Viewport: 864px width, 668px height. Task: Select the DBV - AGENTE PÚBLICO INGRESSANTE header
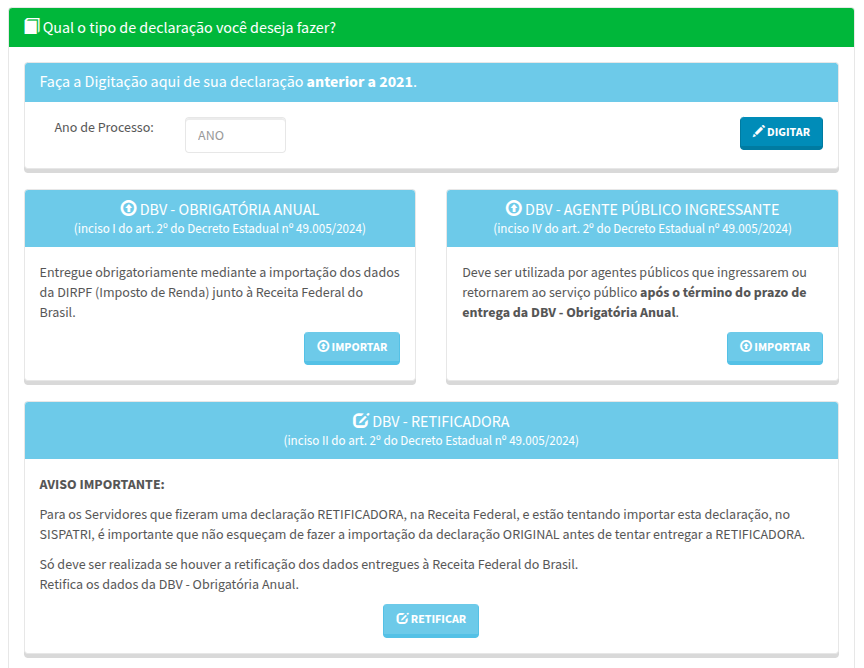click(642, 218)
